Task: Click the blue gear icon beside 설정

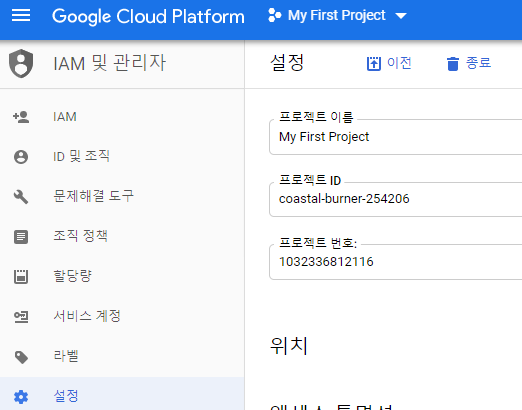Action: pos(21,397)
